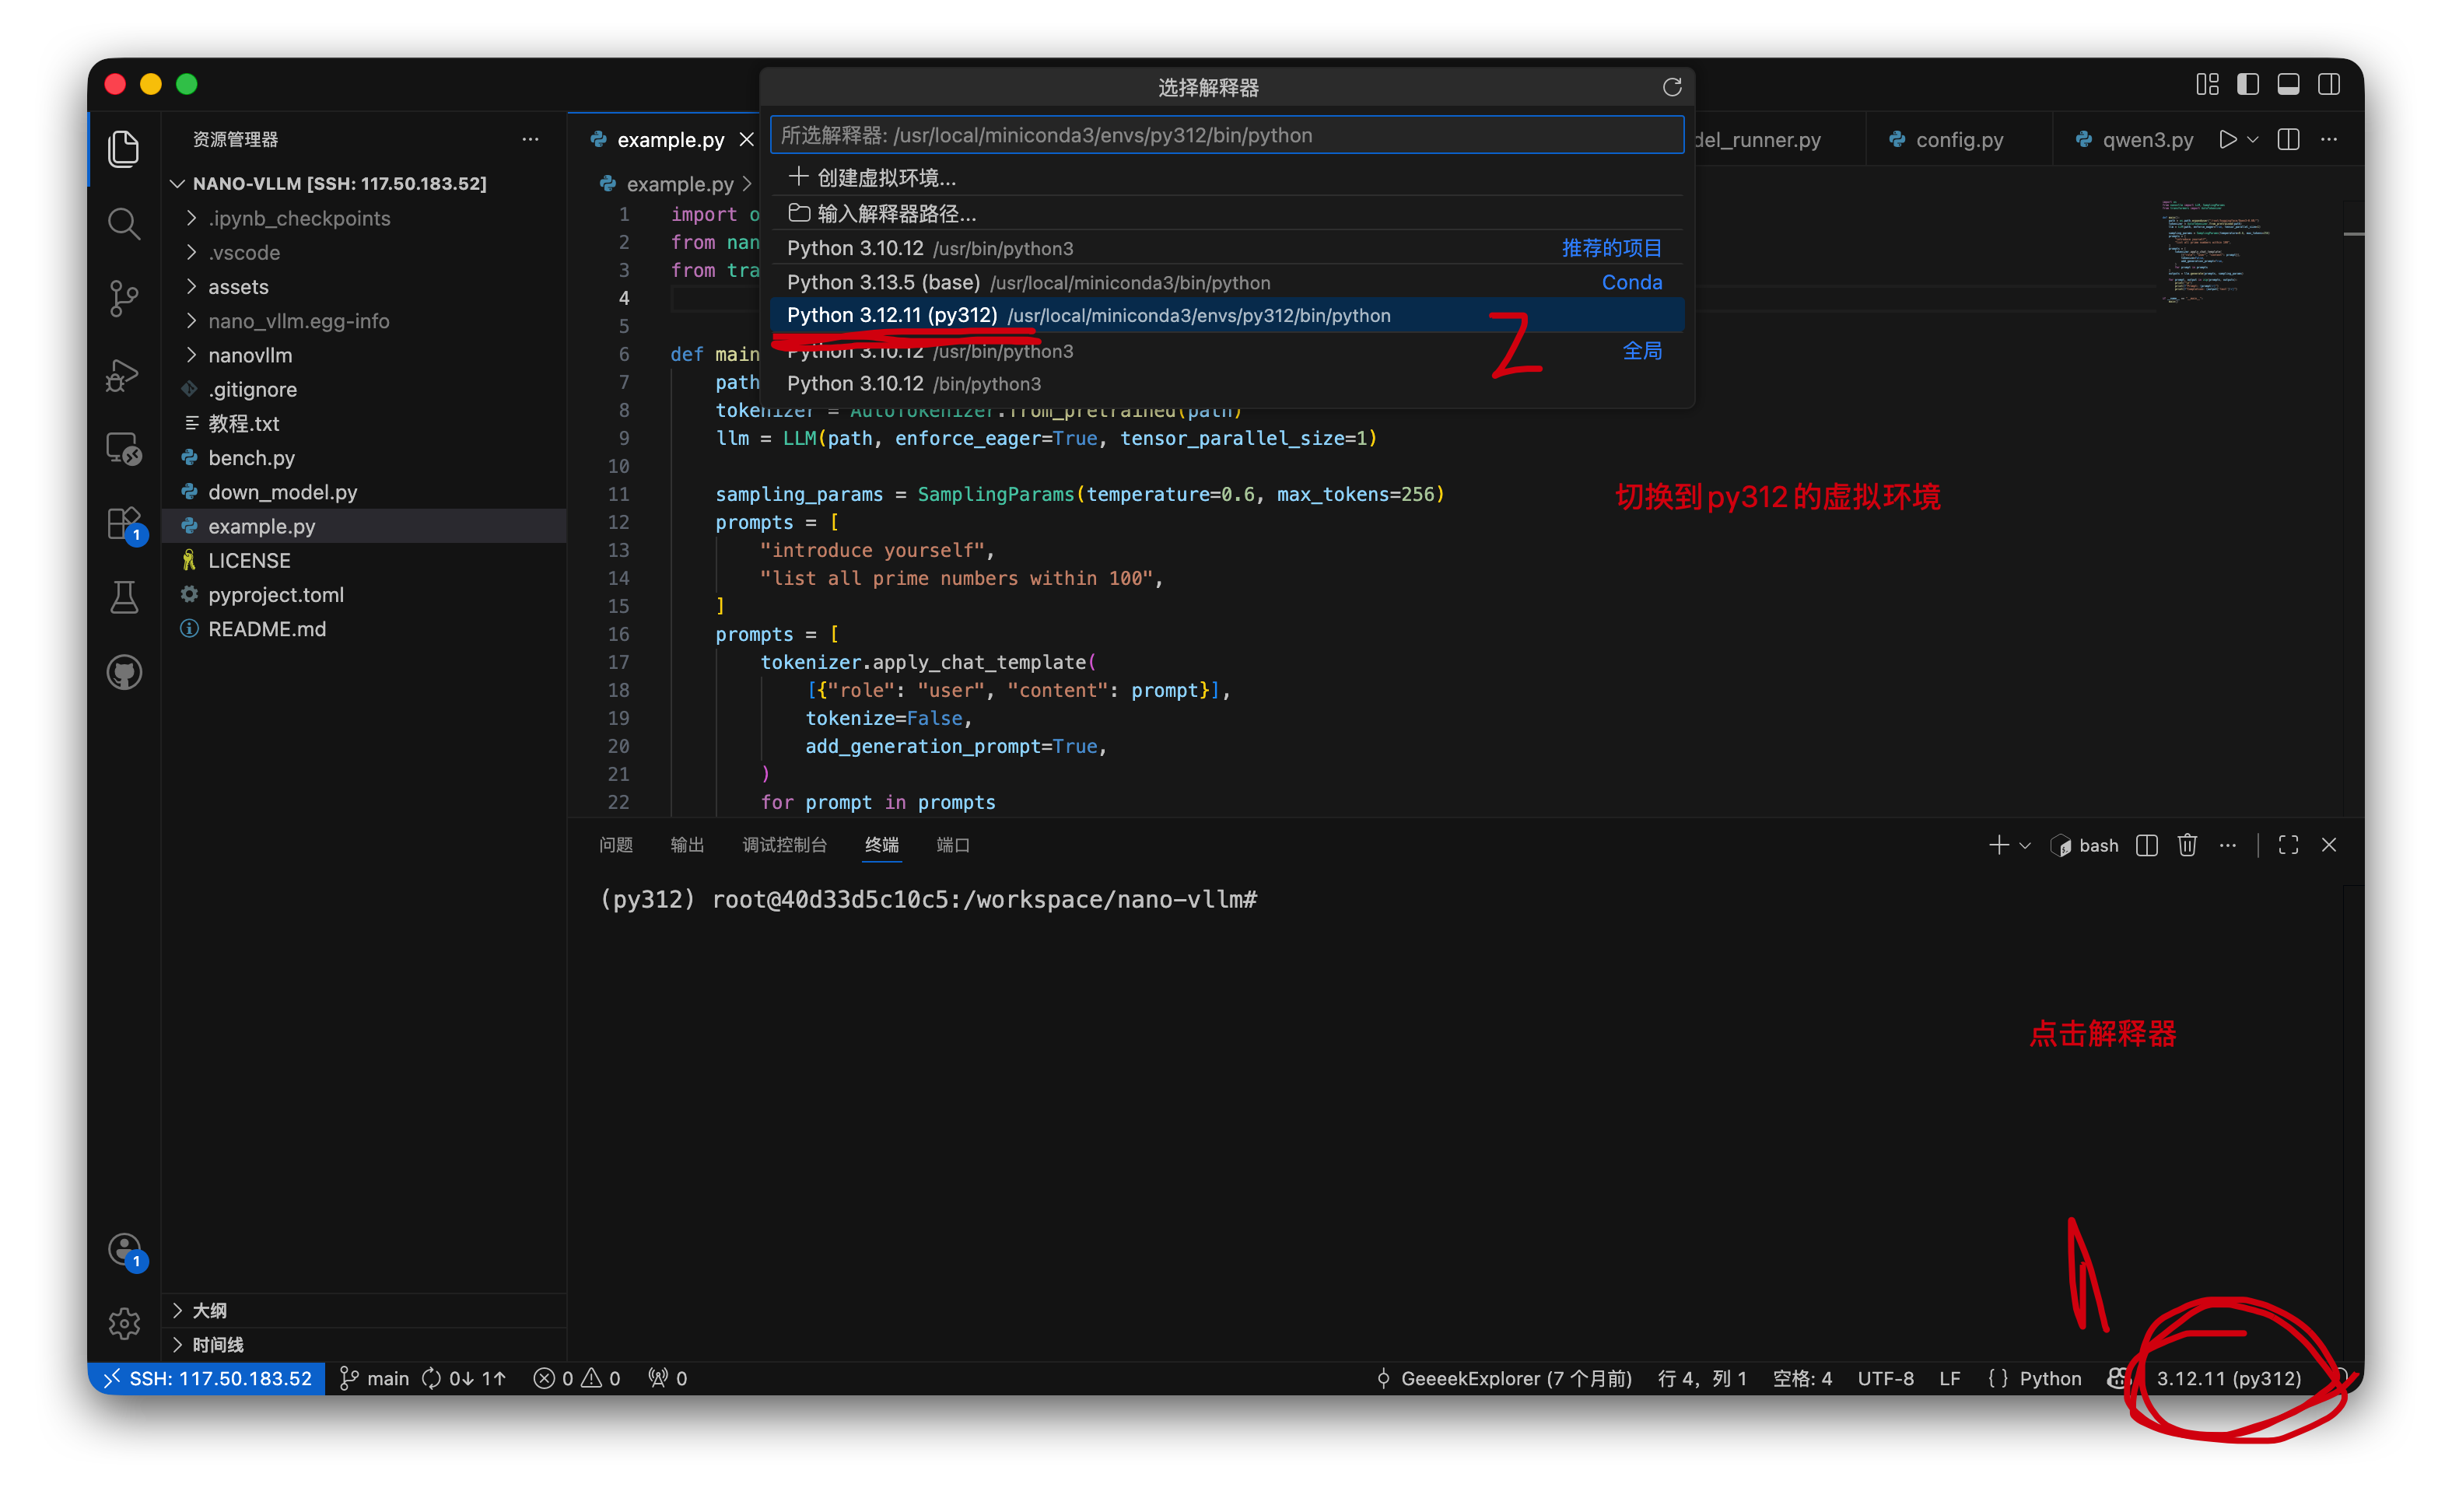Open Run and Debug view
2452x1512 pixels.
123,374
